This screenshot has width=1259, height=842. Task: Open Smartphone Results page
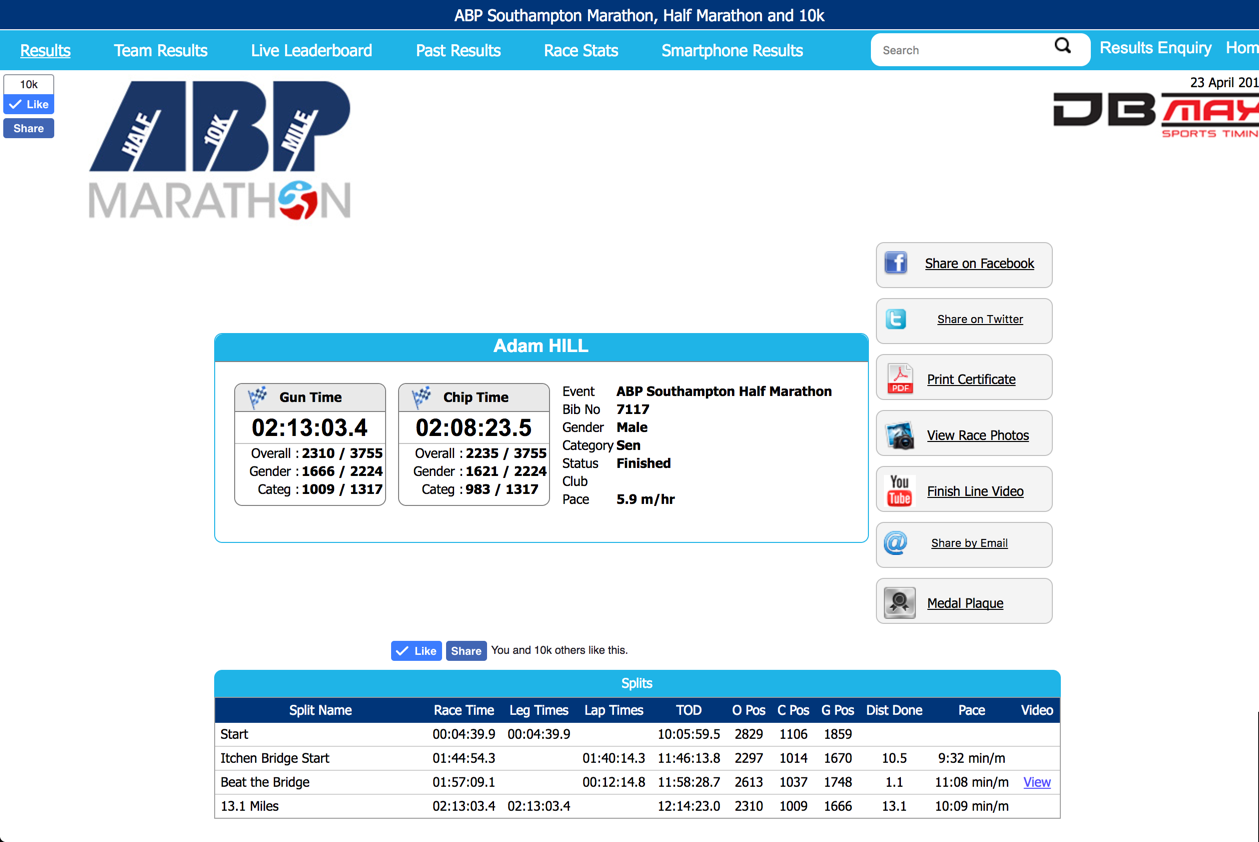point(732,50)
